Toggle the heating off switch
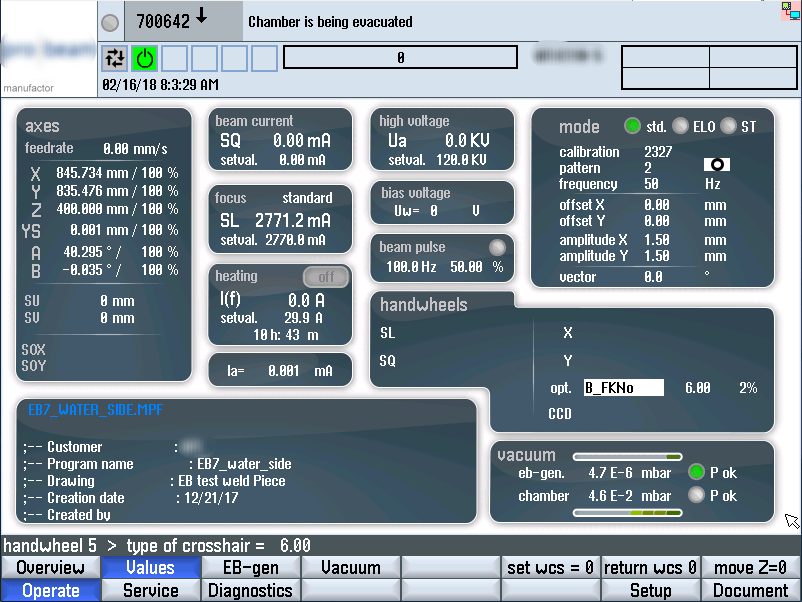802x602 pixels. tap(325, 277)
